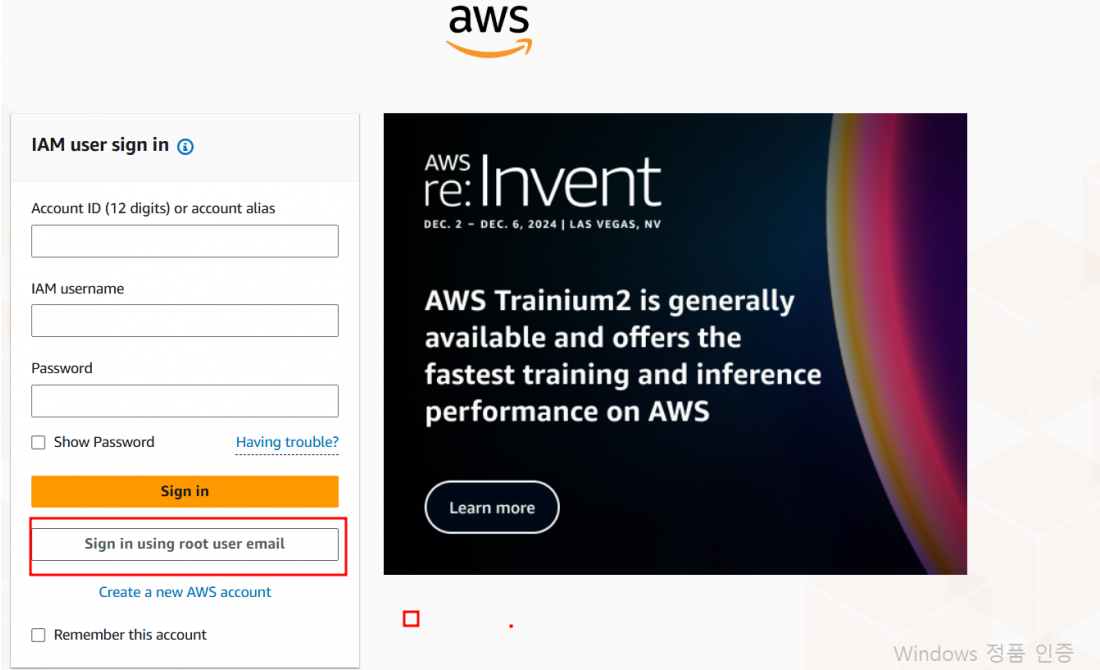The height and width of the screenshot is (670, 1100).
Task: Click the Remember this account label
Action: (x=130, y=635)
